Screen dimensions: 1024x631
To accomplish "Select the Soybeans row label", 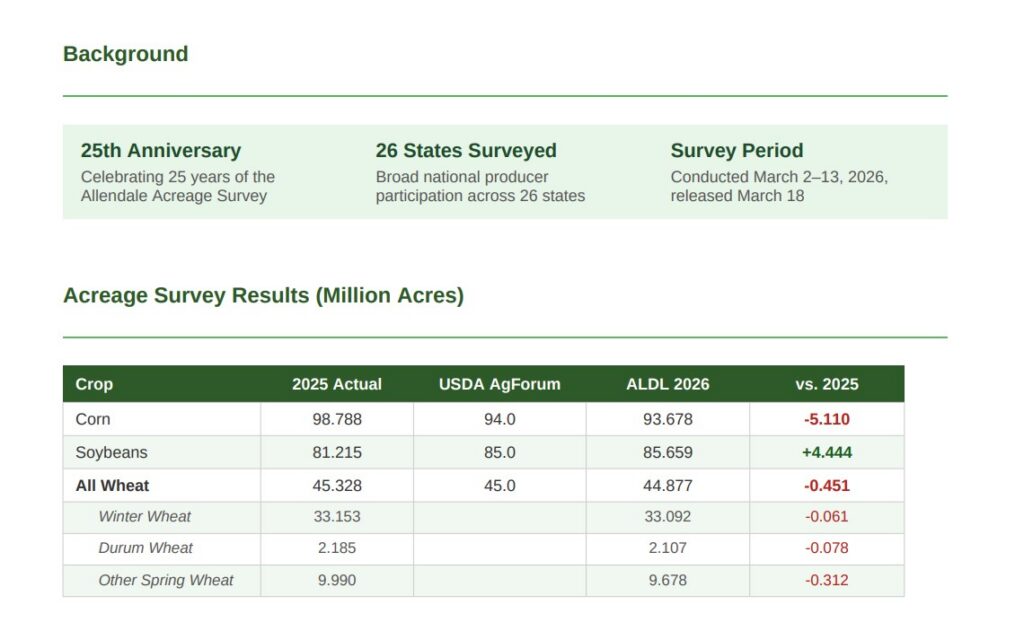I will pos(111,453).
